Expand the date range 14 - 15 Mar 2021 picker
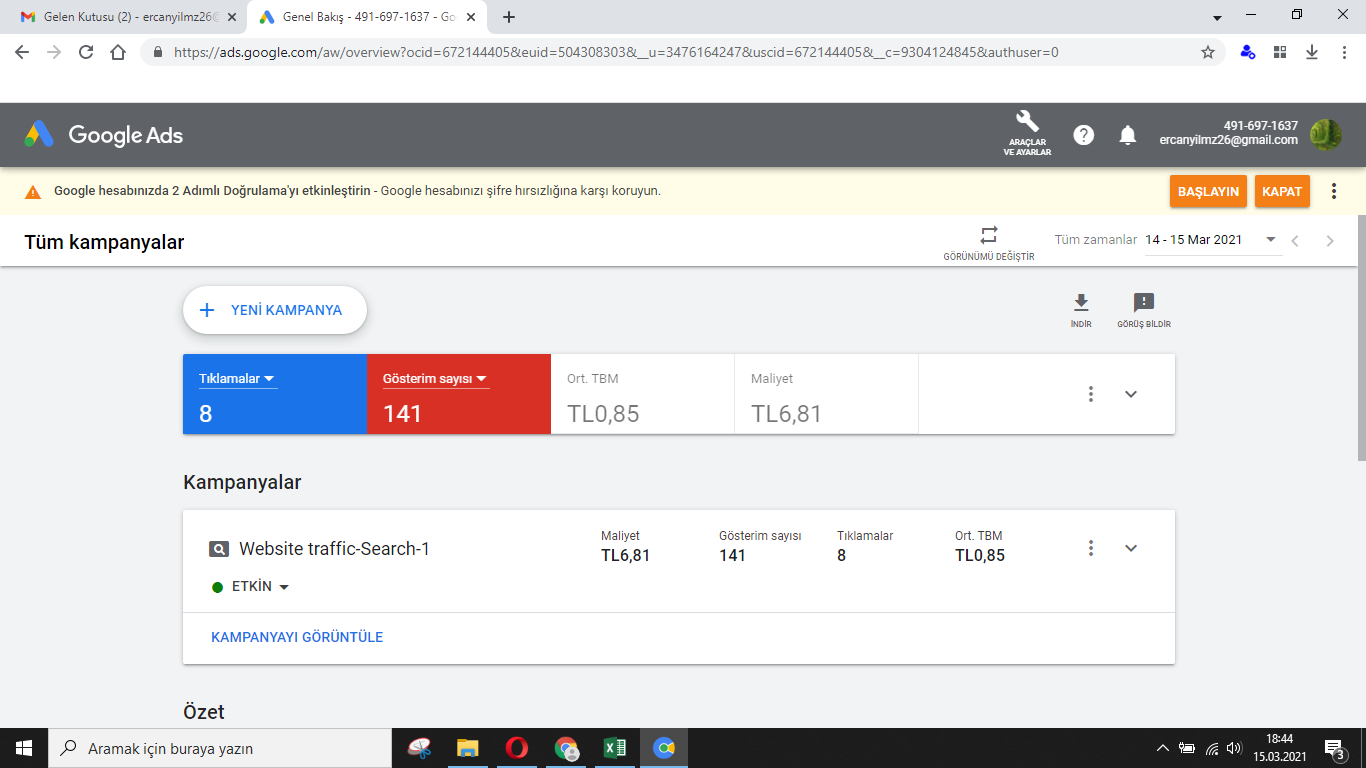The image size is (1366, 768). [x=1211, y=240]
